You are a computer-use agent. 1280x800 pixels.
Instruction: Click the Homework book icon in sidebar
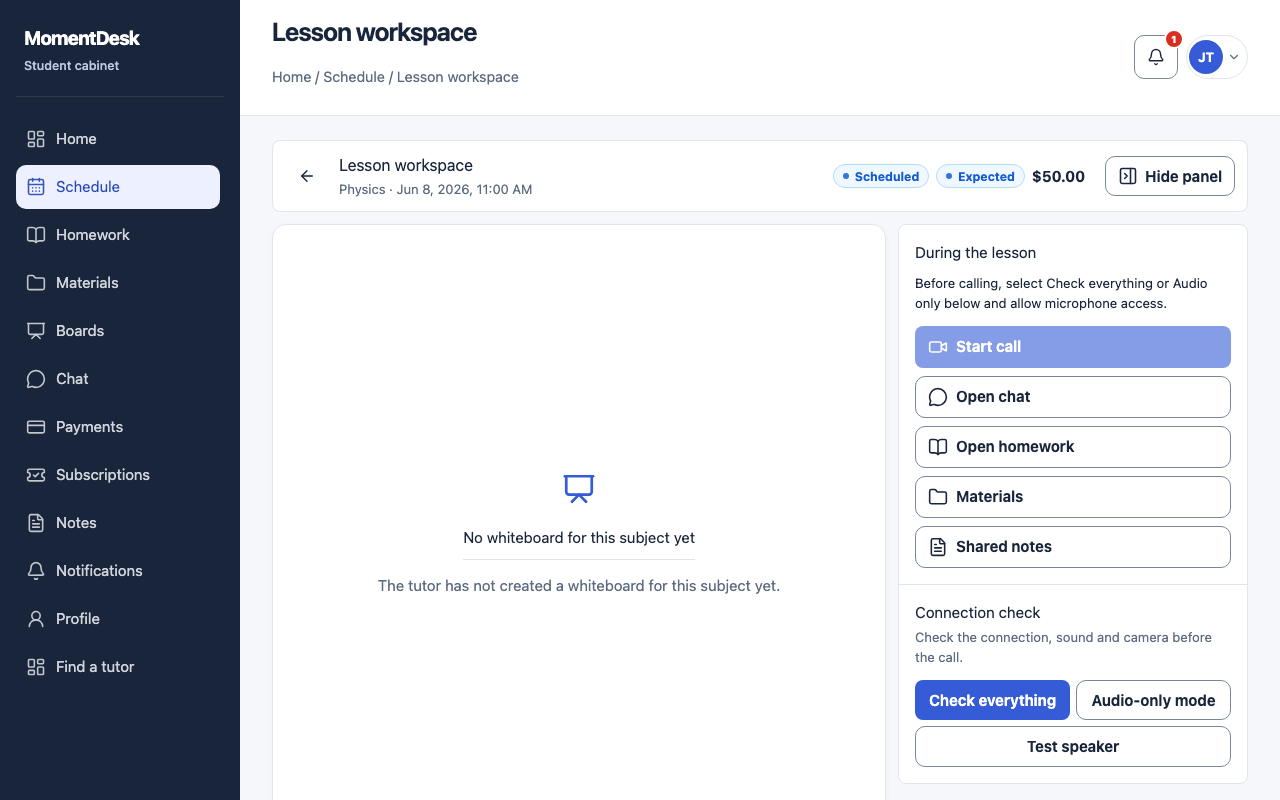pyautogui.click(x=36, y=235)
